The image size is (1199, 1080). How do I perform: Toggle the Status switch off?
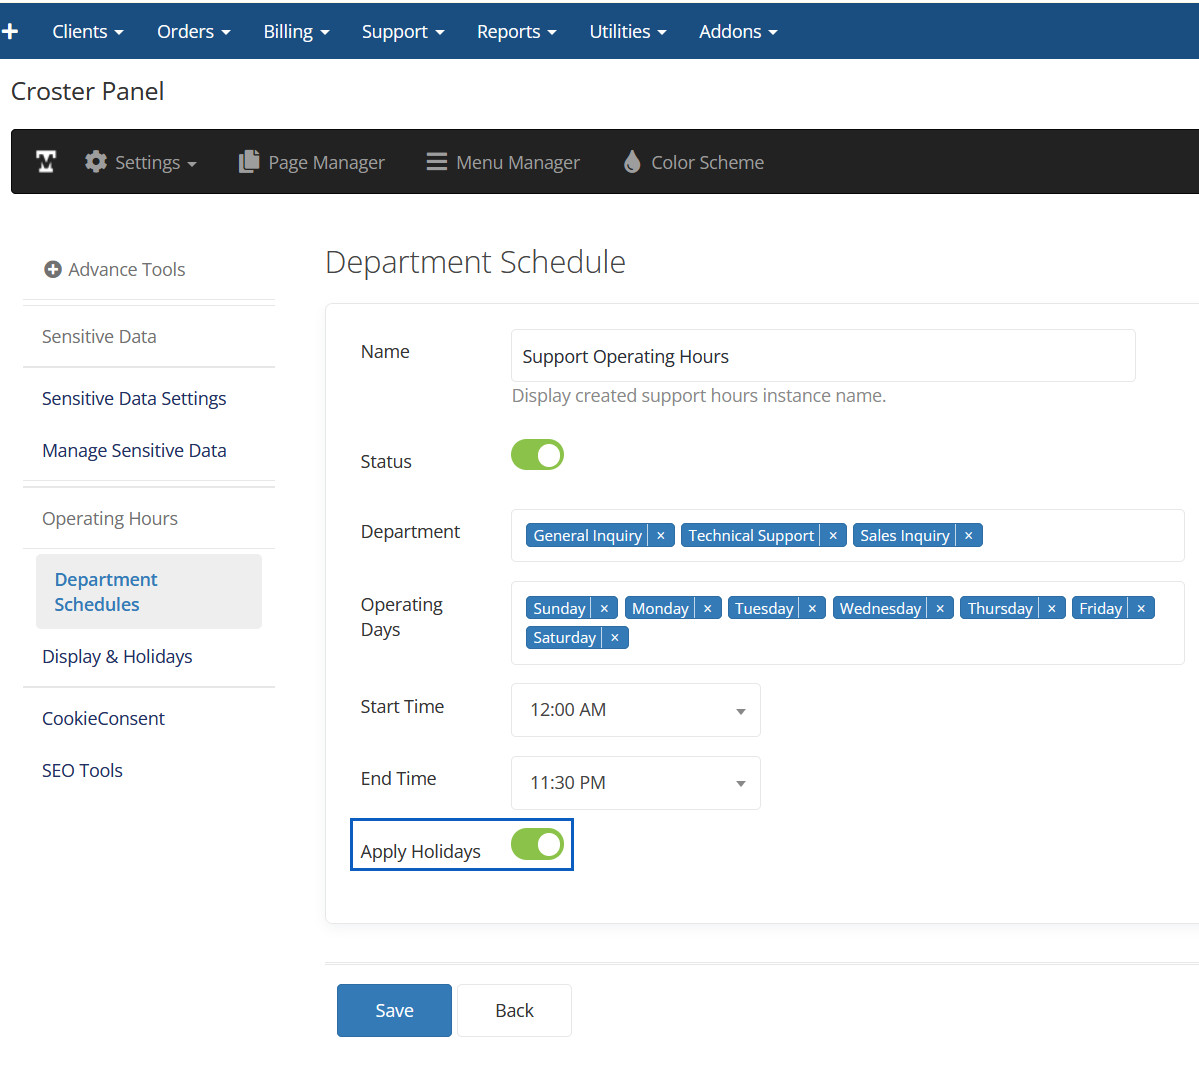(x=537, y=455)
